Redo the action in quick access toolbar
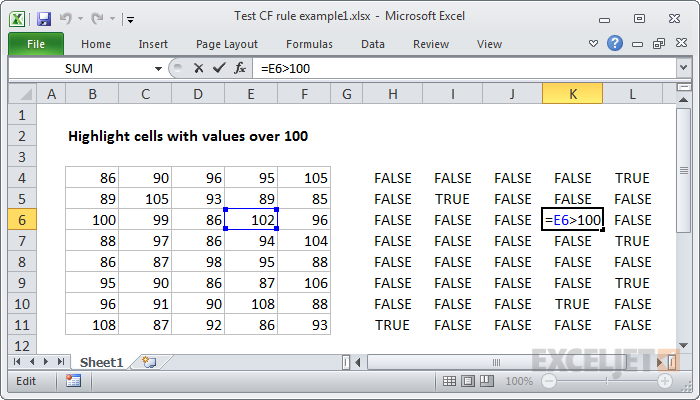Screen dimensions: 700x400 (97, 18)
